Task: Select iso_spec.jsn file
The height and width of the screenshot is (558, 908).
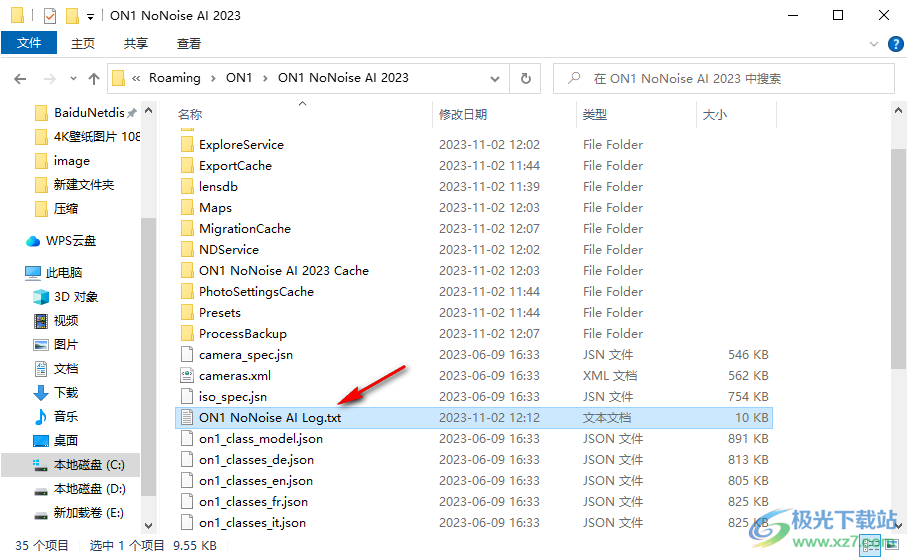Action: 233,397
